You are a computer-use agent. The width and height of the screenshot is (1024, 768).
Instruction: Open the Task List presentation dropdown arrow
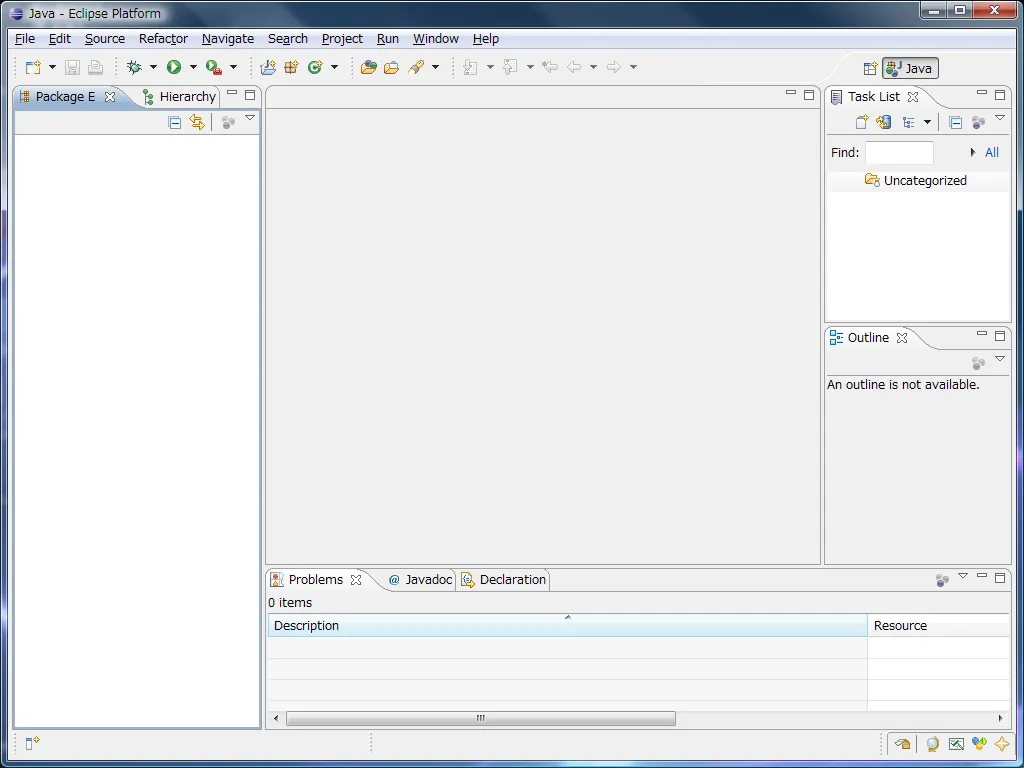[x=927, y=122]
